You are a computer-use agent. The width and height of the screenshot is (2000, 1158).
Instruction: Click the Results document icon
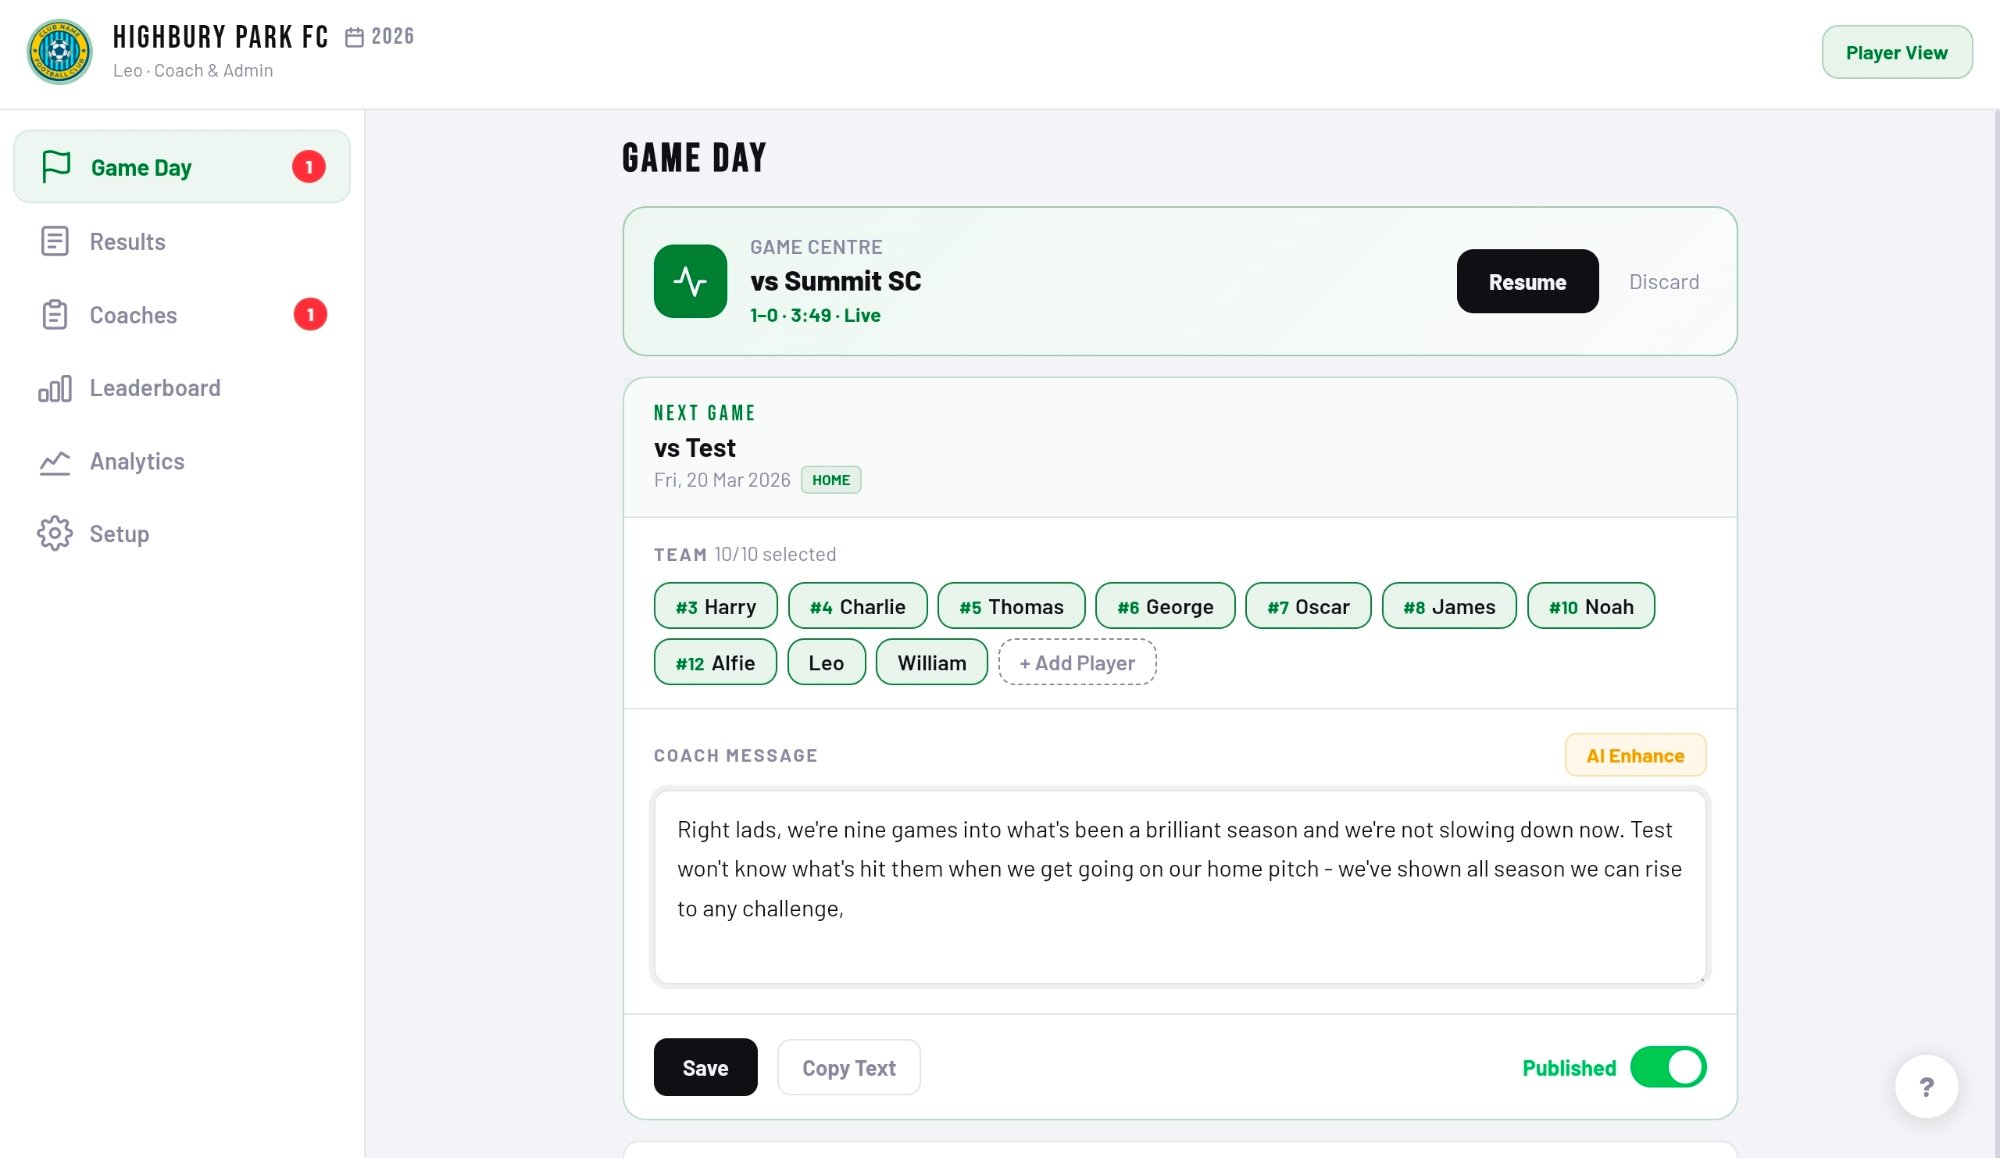click(55, 241)
